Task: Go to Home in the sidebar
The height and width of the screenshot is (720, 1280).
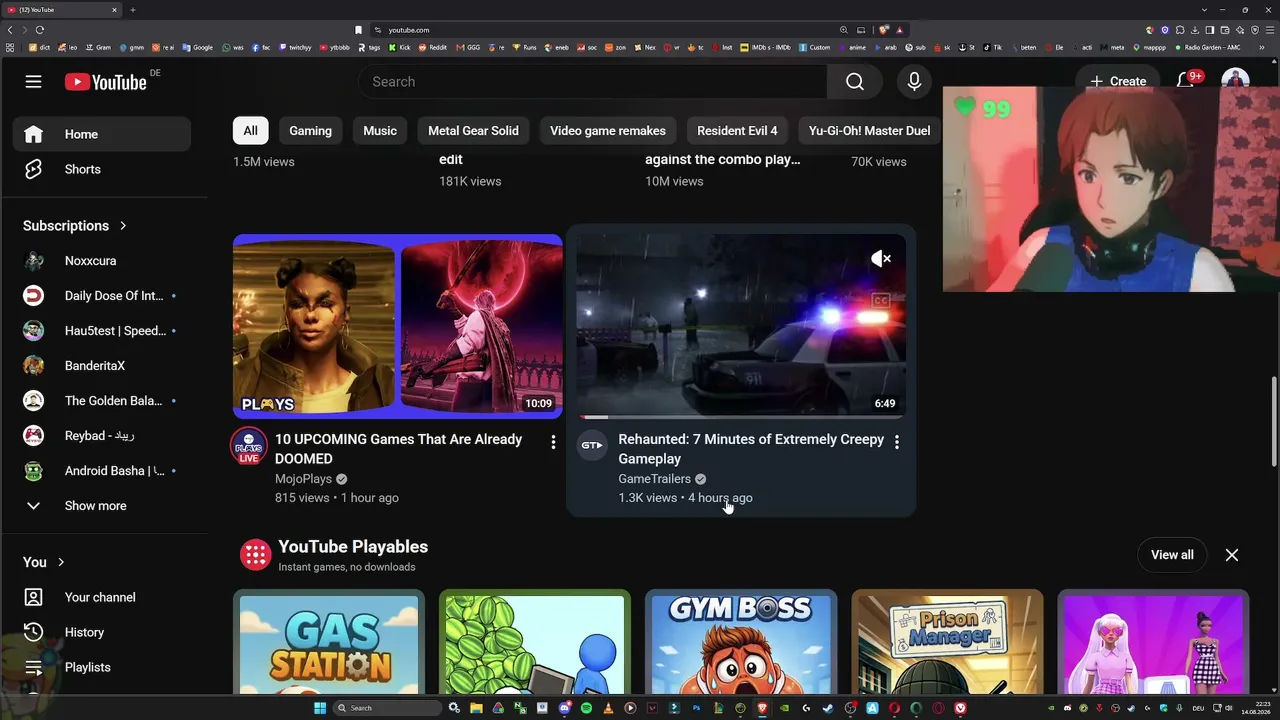Action: pyautogui.click(x=102, y=134)
